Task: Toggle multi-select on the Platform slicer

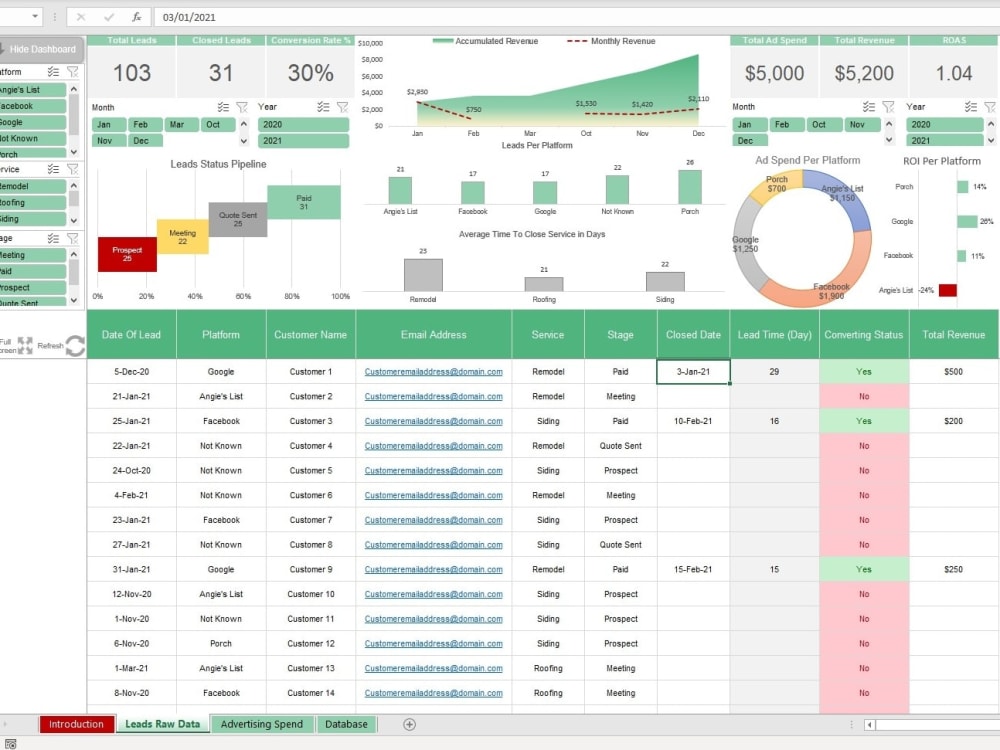Action: pos(54,71)
